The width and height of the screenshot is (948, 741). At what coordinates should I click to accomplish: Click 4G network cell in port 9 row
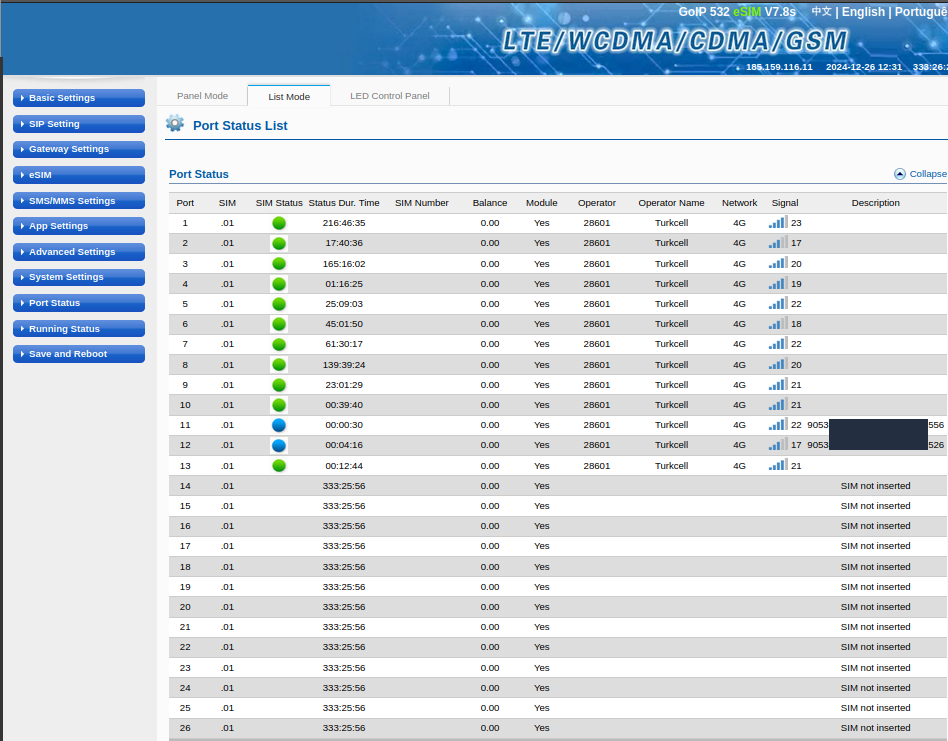click(739, 385)
